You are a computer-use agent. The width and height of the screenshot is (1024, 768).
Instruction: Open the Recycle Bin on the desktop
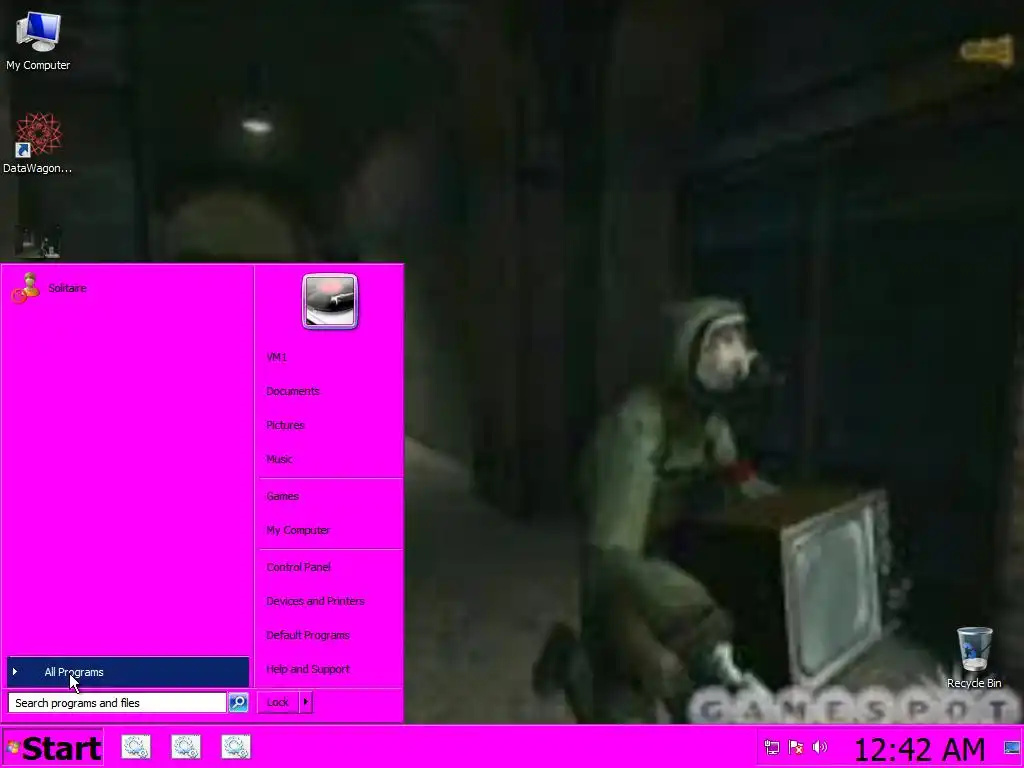974,658
